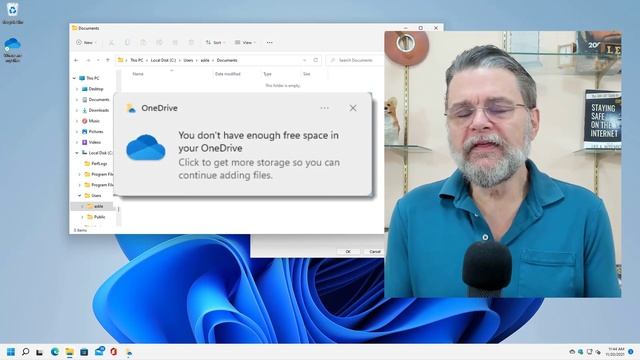Image resolution: width=640 pixels, height=360 pixels.
Task: Expand the Public folder tree node
Action: [x=82, y=217]
